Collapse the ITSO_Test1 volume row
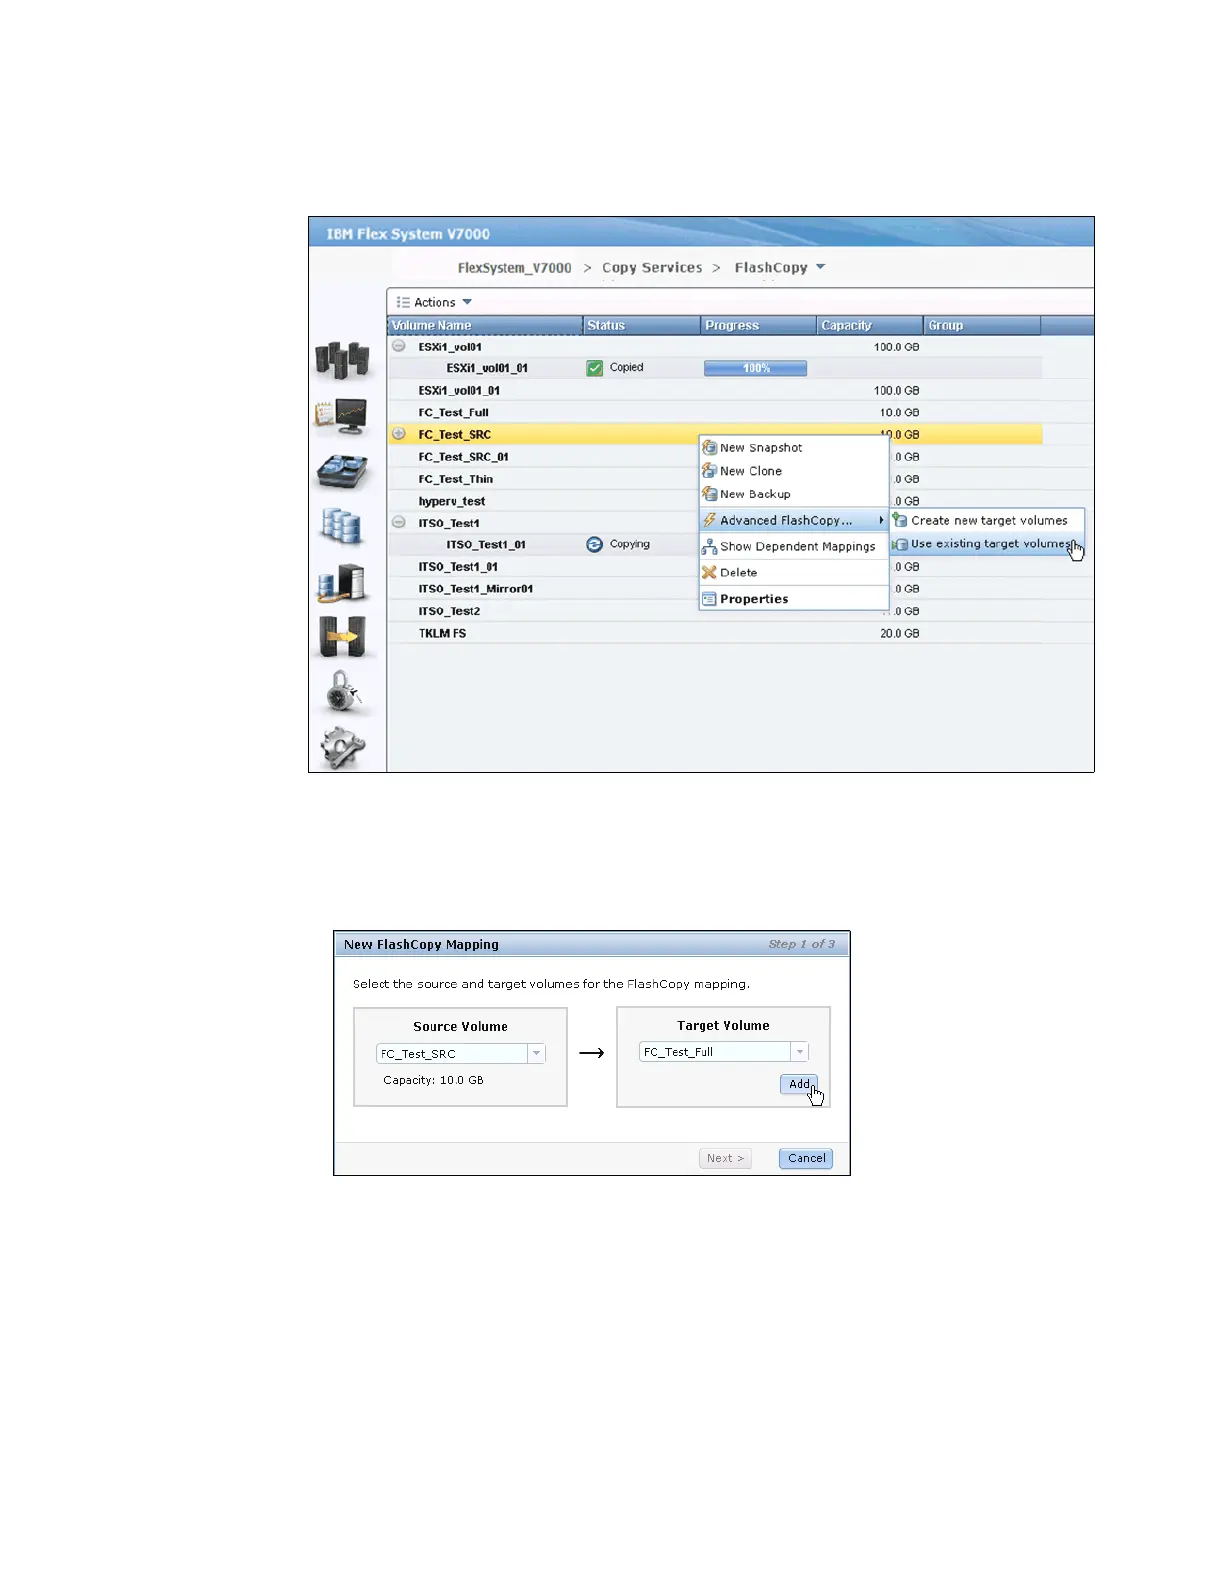Screen dimensions: 1224x1584 399,522
